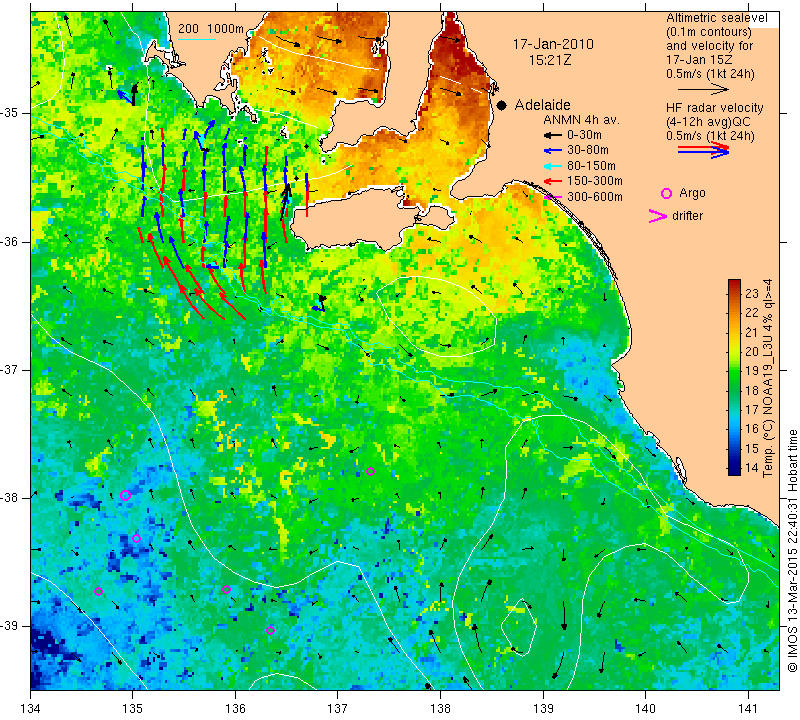
Task: Click the '80-150m' depth label
Action: tap(591, 166)
